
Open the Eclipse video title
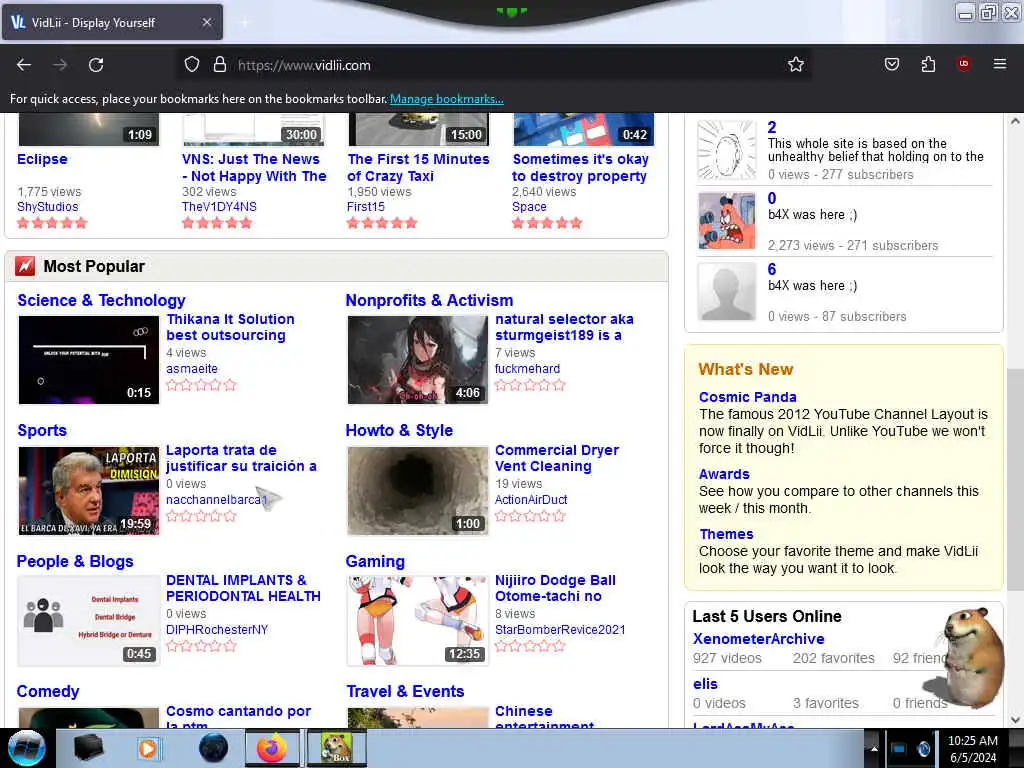coord(42,159)
